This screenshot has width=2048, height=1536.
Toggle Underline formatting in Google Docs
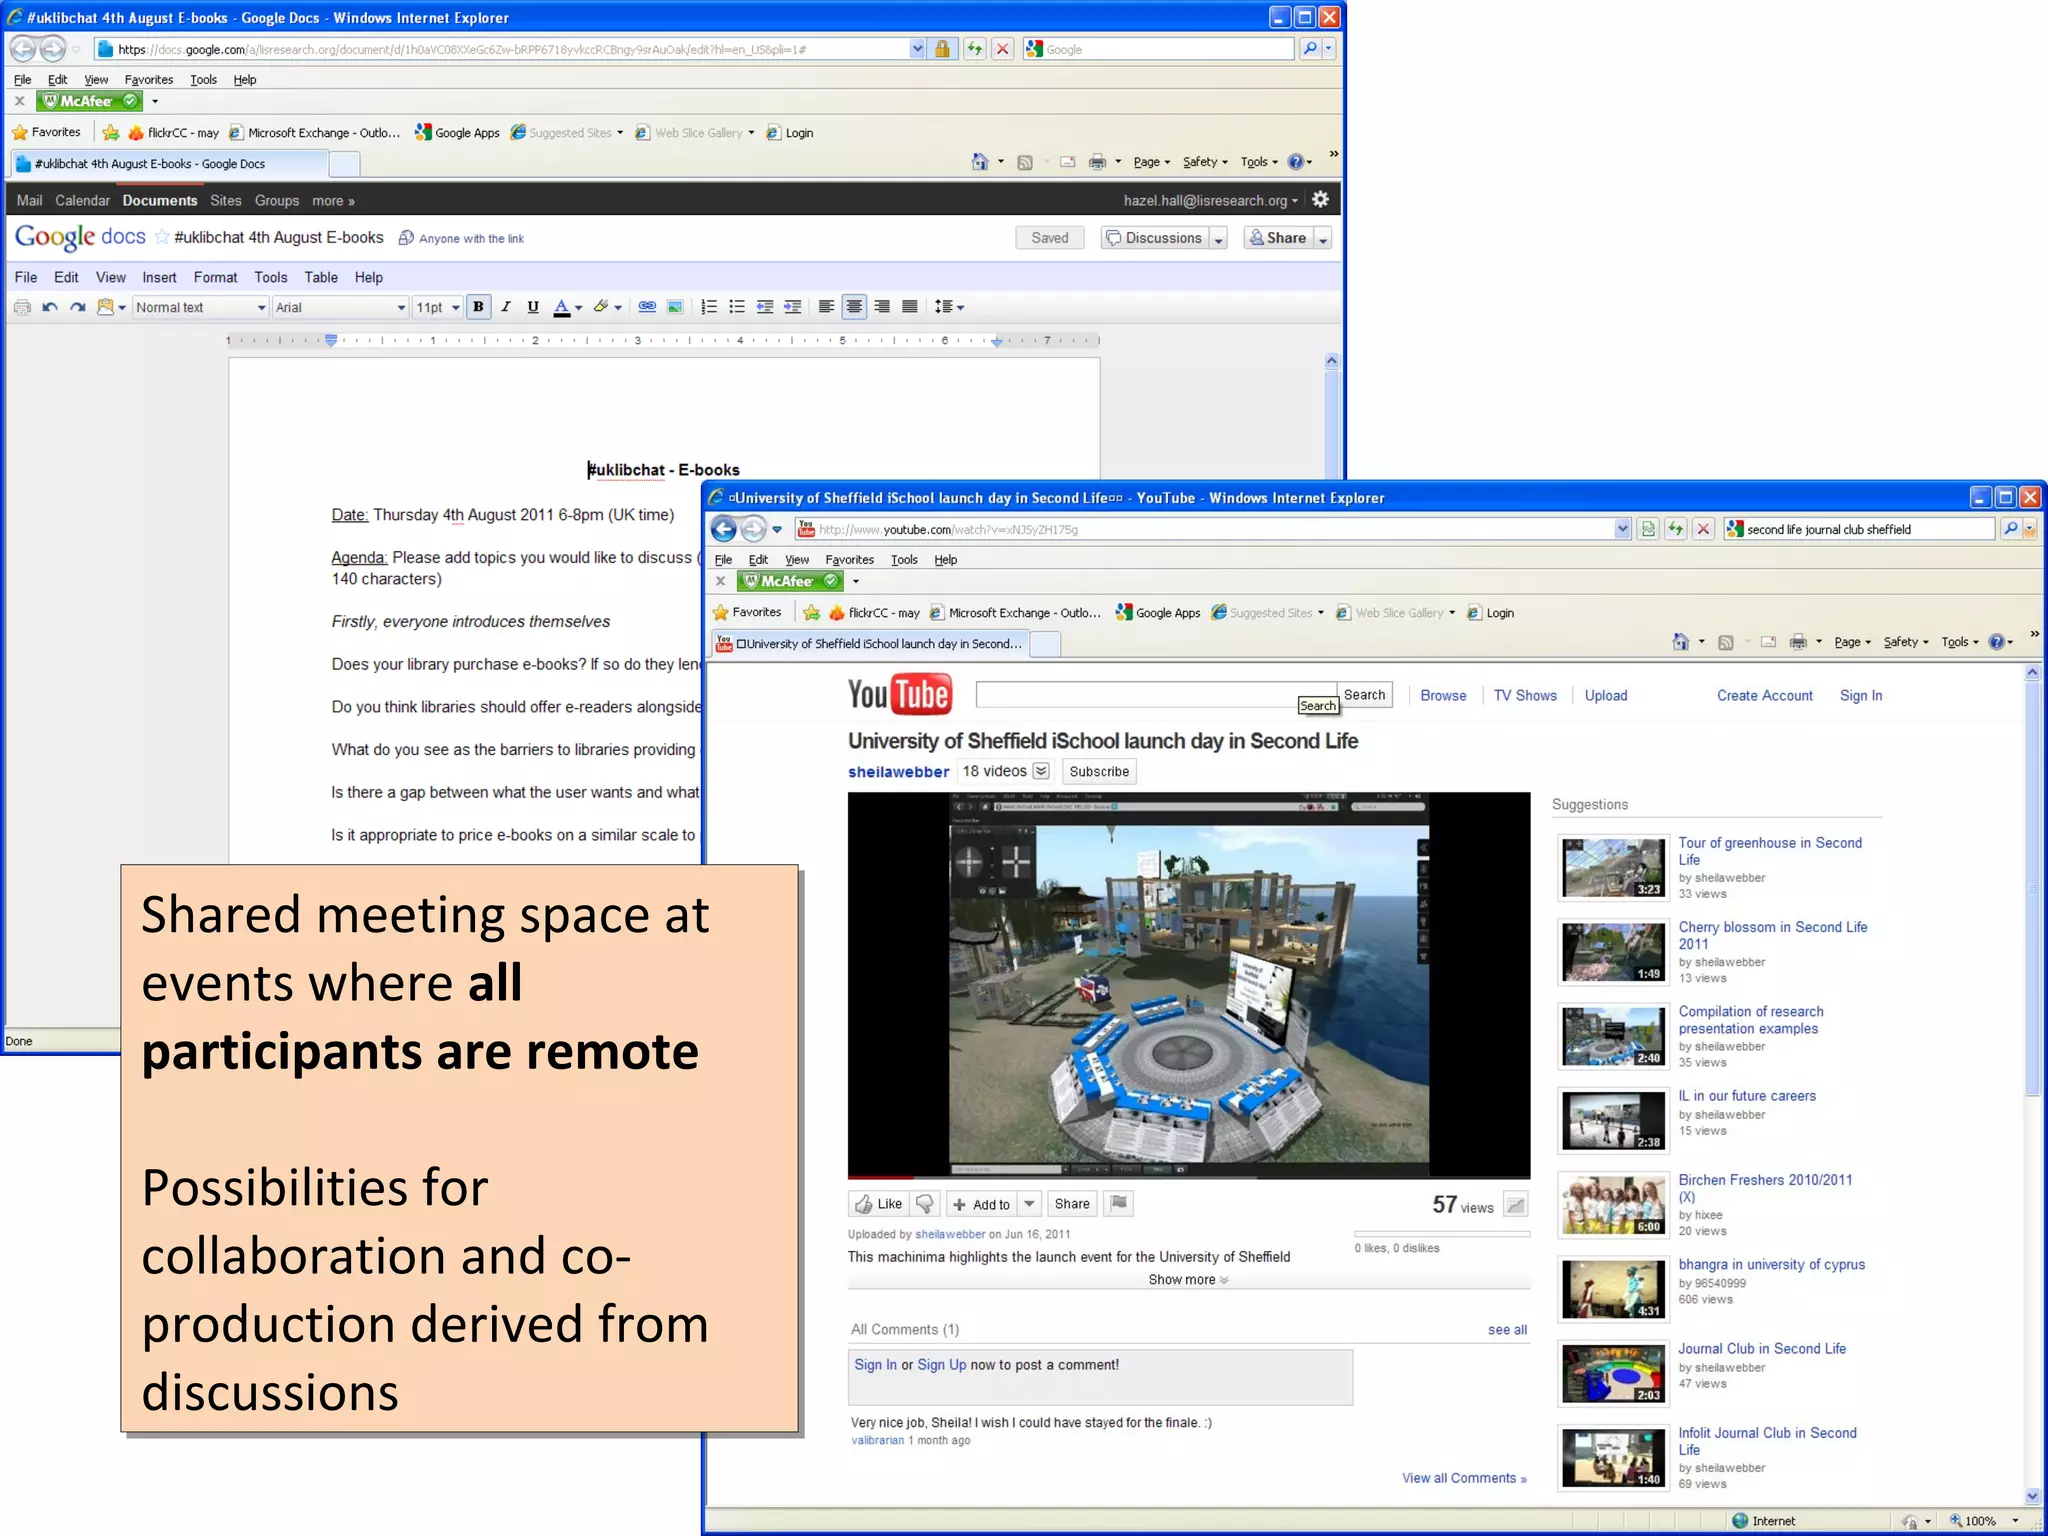[533, 307]
